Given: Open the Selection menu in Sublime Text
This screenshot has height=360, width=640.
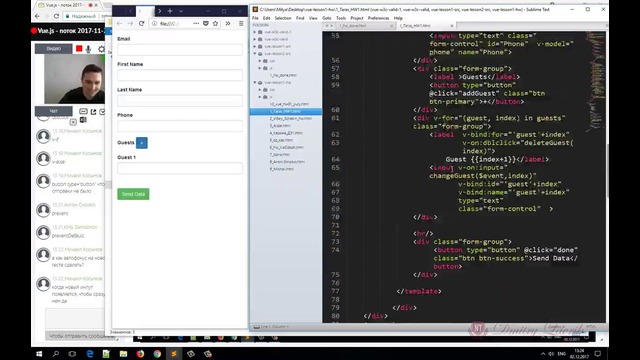Looking at the screenshot, I should point(283,18).
